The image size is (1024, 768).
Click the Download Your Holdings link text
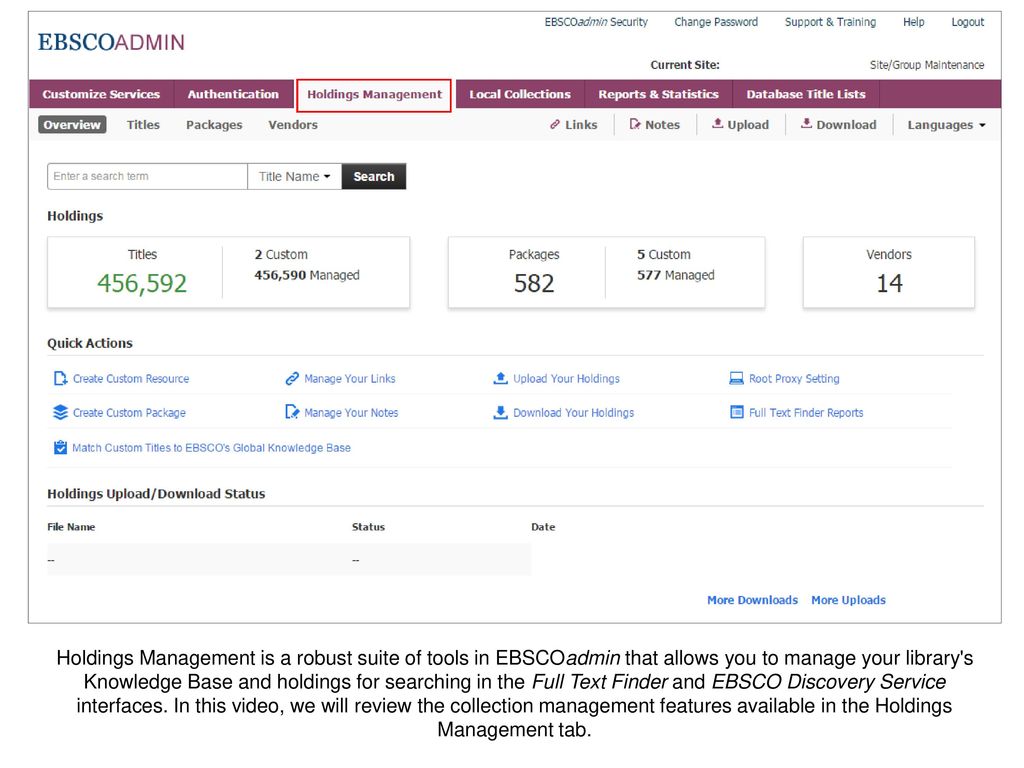click(x=573, y=413)
